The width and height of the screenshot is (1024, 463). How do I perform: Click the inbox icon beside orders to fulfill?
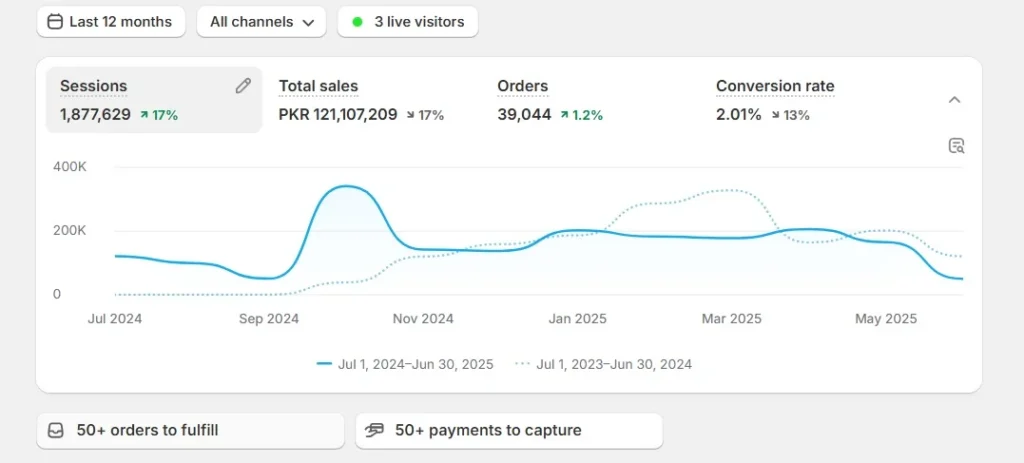click(56, 430)
